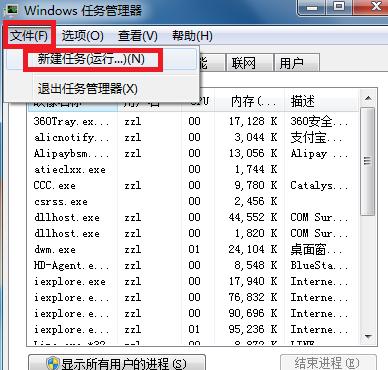Click the BlueSta... description cell
The height and width of the screenshot is (370, 388).
[x=319, y=265]
